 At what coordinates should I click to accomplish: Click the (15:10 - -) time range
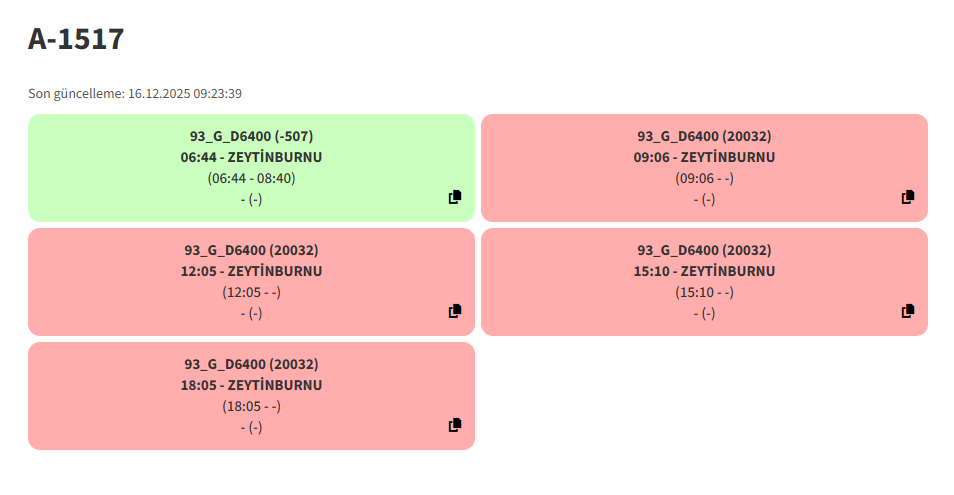pyautogui.click(x=704, y=292)
